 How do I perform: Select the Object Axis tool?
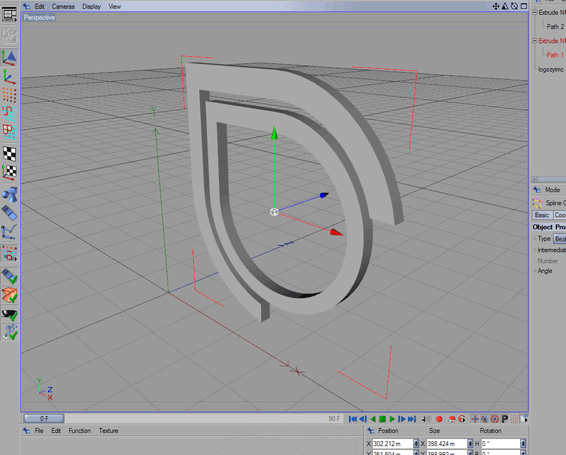tap(9, 77)
